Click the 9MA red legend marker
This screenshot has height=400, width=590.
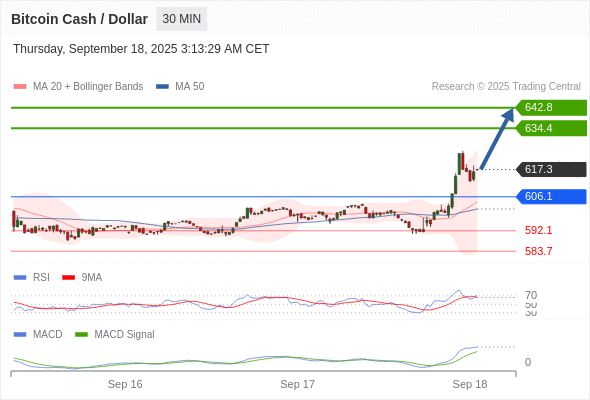tap(68, 278)
